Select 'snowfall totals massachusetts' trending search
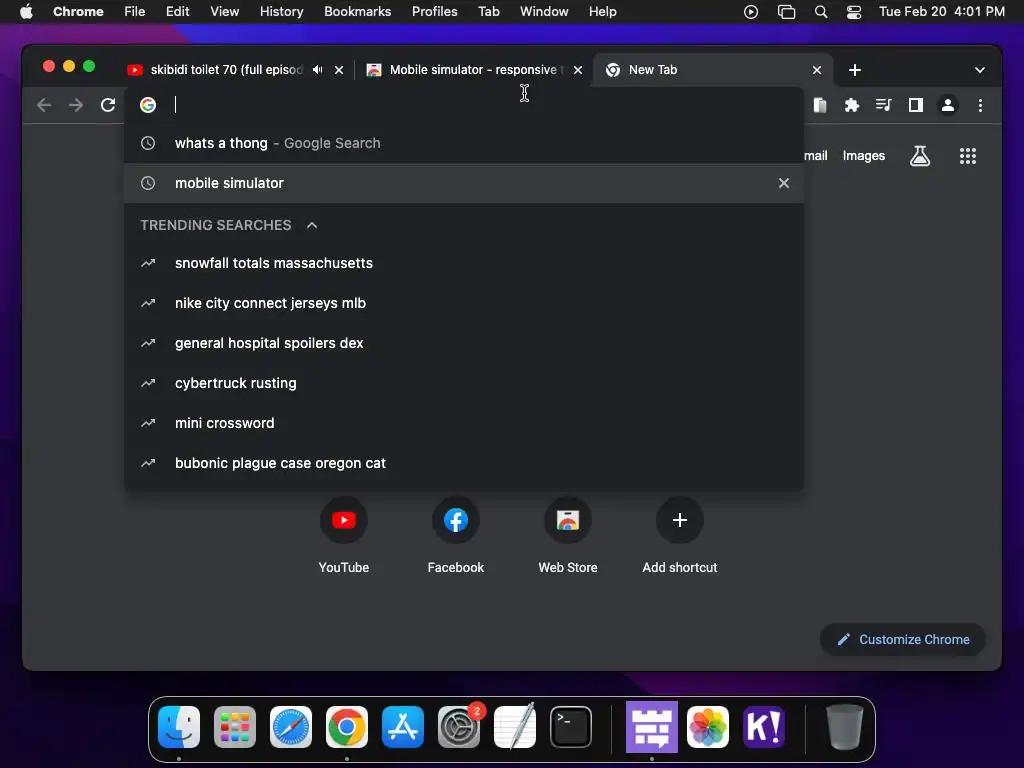The width and height of the screenshot is (1024, 768). [x=464, y=263]
